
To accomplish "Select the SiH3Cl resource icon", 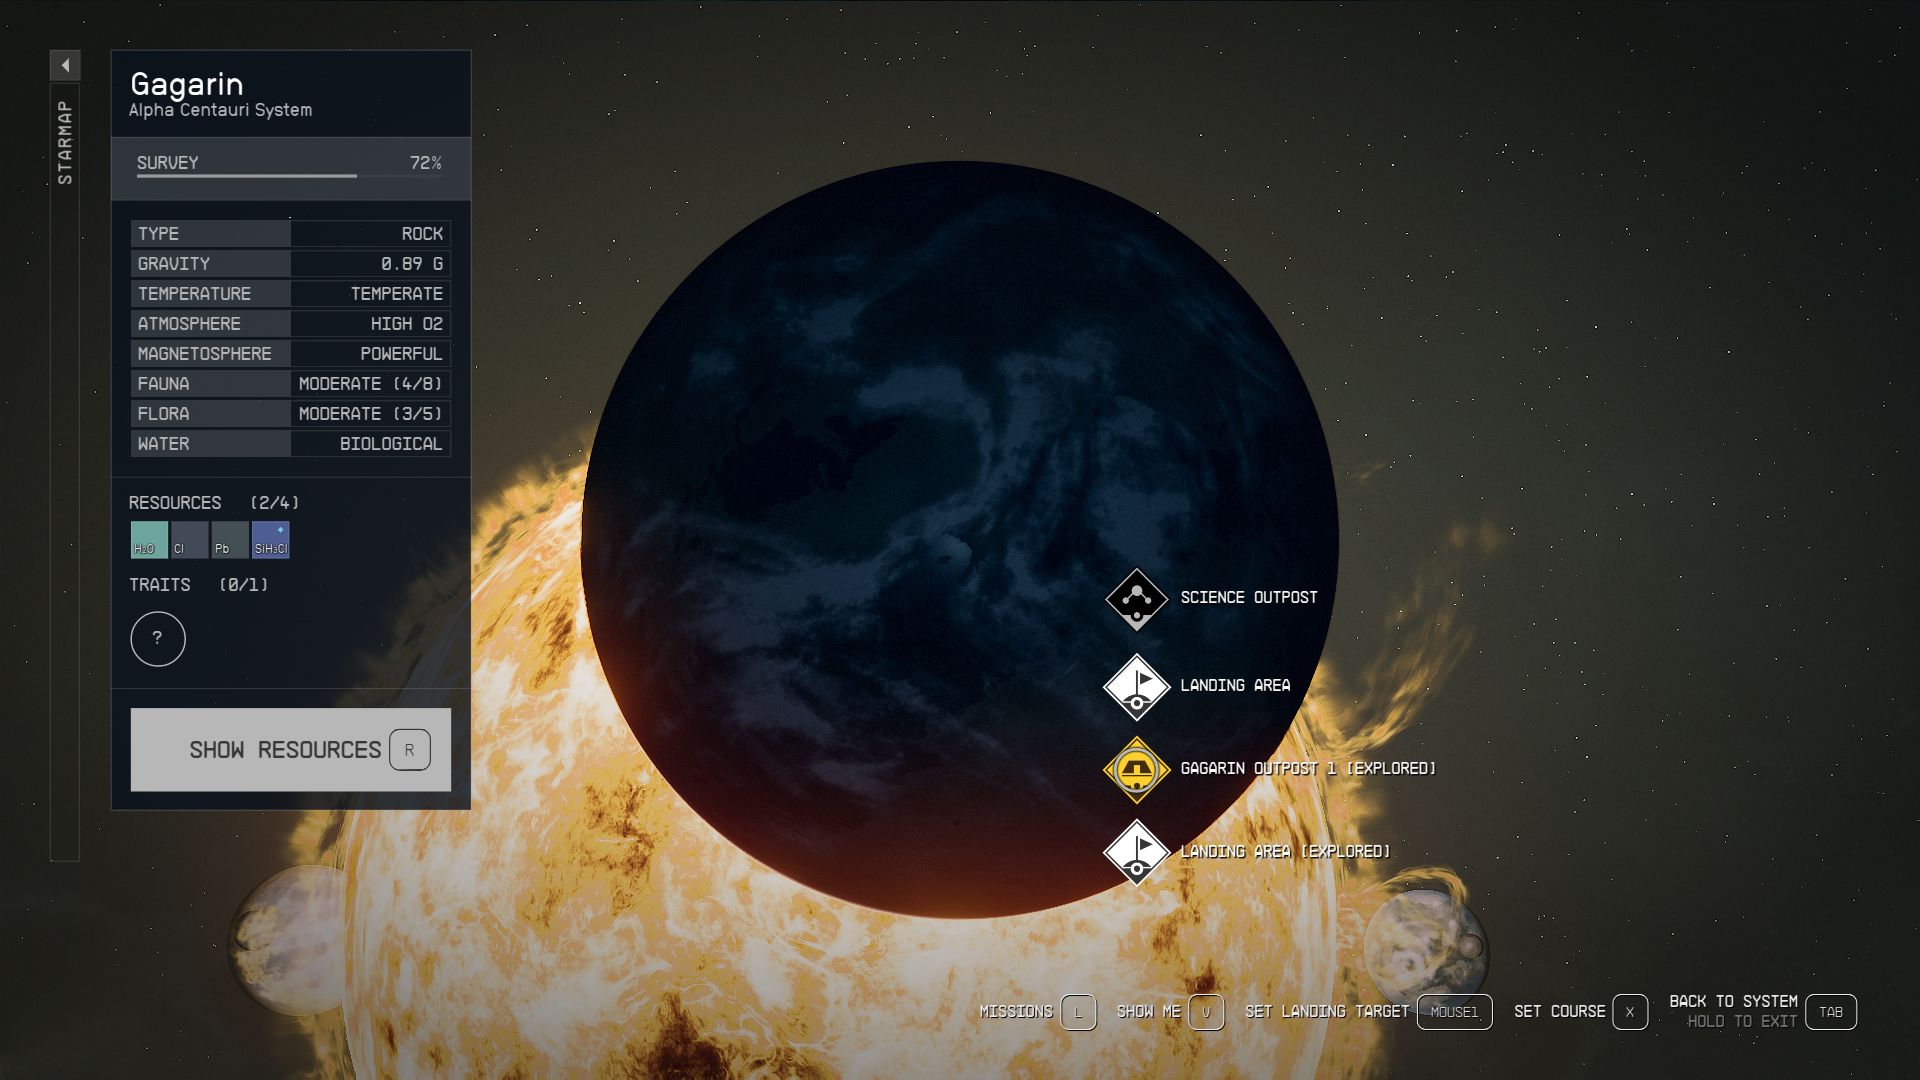I will (270, 540).
